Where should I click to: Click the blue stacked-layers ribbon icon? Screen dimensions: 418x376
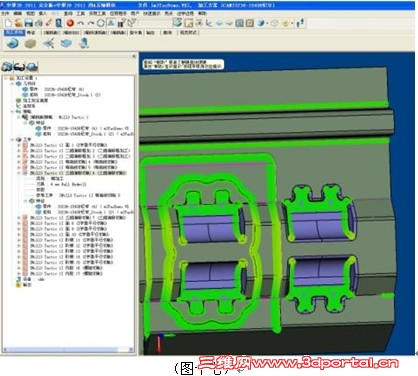pos(66,43)
